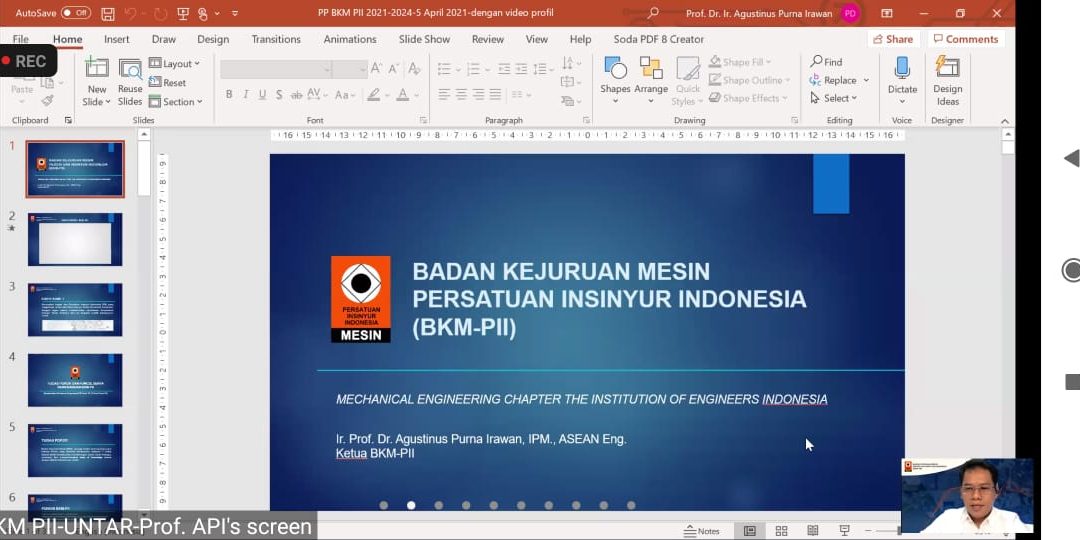The image size is (1080, 540).
Task: Click the PD account avatar
Action: 850,13
